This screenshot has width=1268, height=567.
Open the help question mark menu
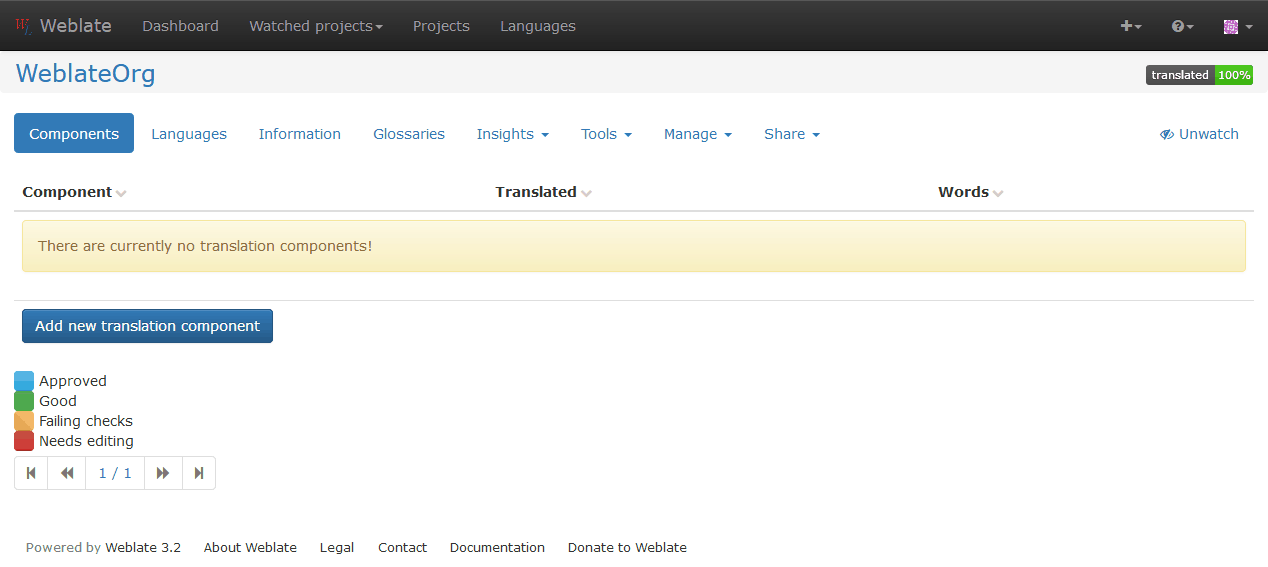[x=1183, y=26]
